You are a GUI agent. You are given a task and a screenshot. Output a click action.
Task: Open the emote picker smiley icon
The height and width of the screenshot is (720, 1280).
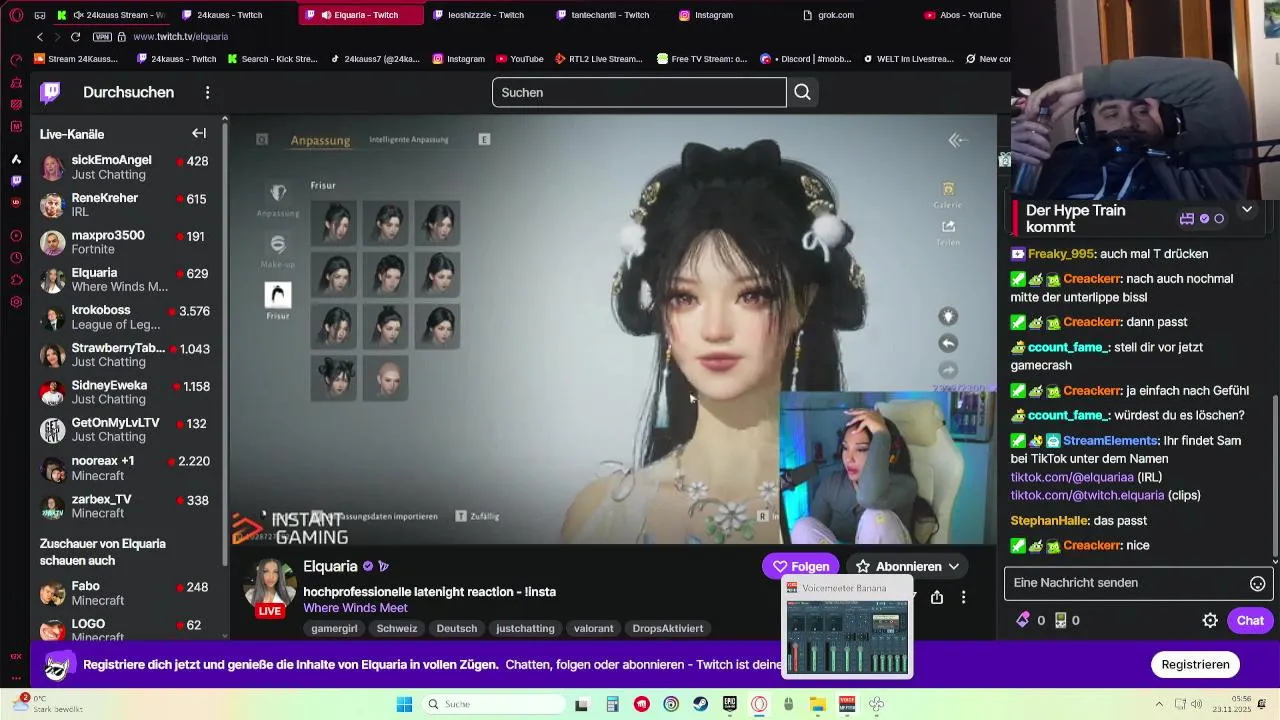click(1258, 583)
